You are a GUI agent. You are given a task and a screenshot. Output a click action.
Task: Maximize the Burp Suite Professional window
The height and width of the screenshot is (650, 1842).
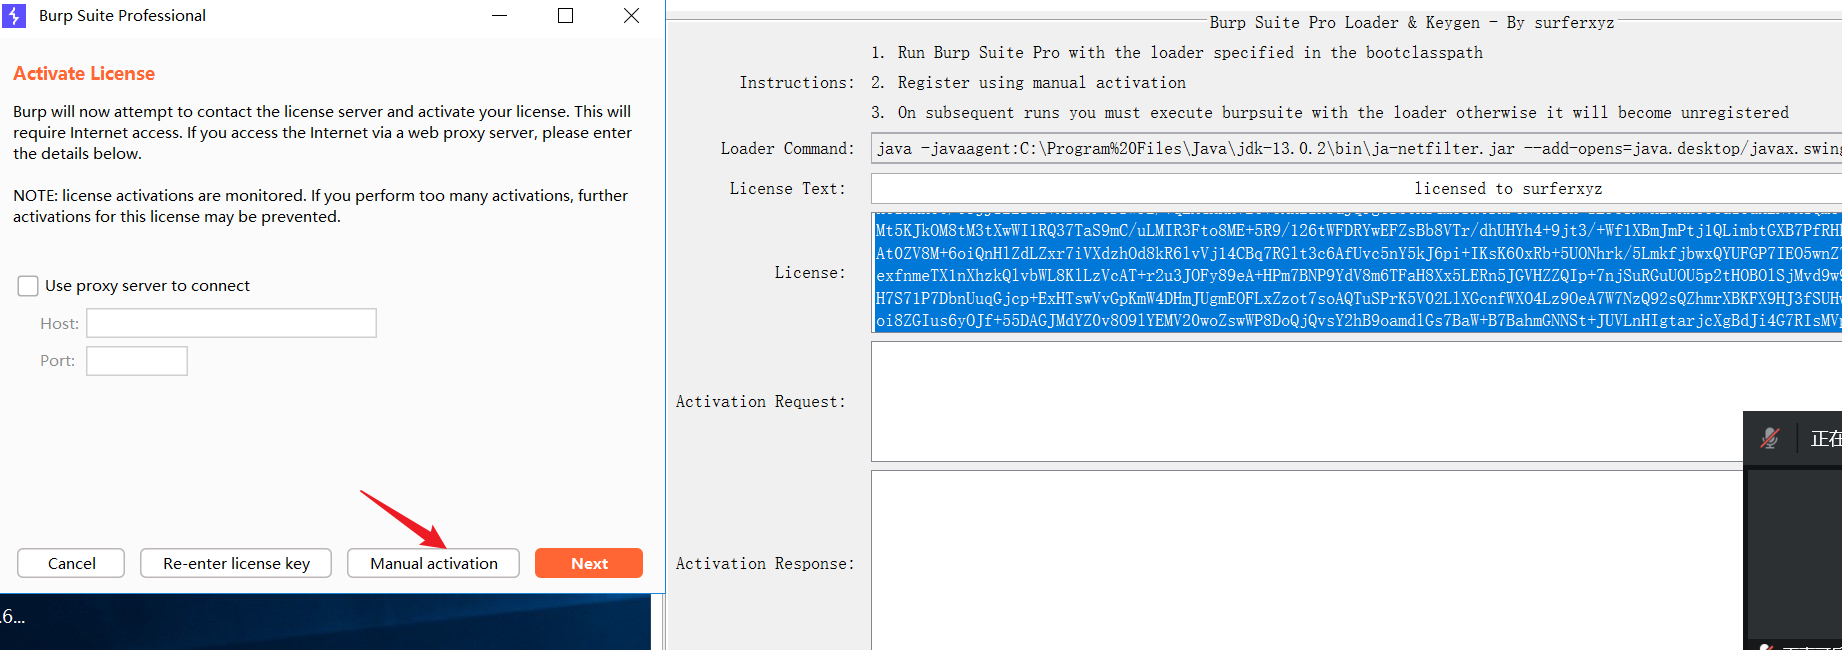click(565, 16)
